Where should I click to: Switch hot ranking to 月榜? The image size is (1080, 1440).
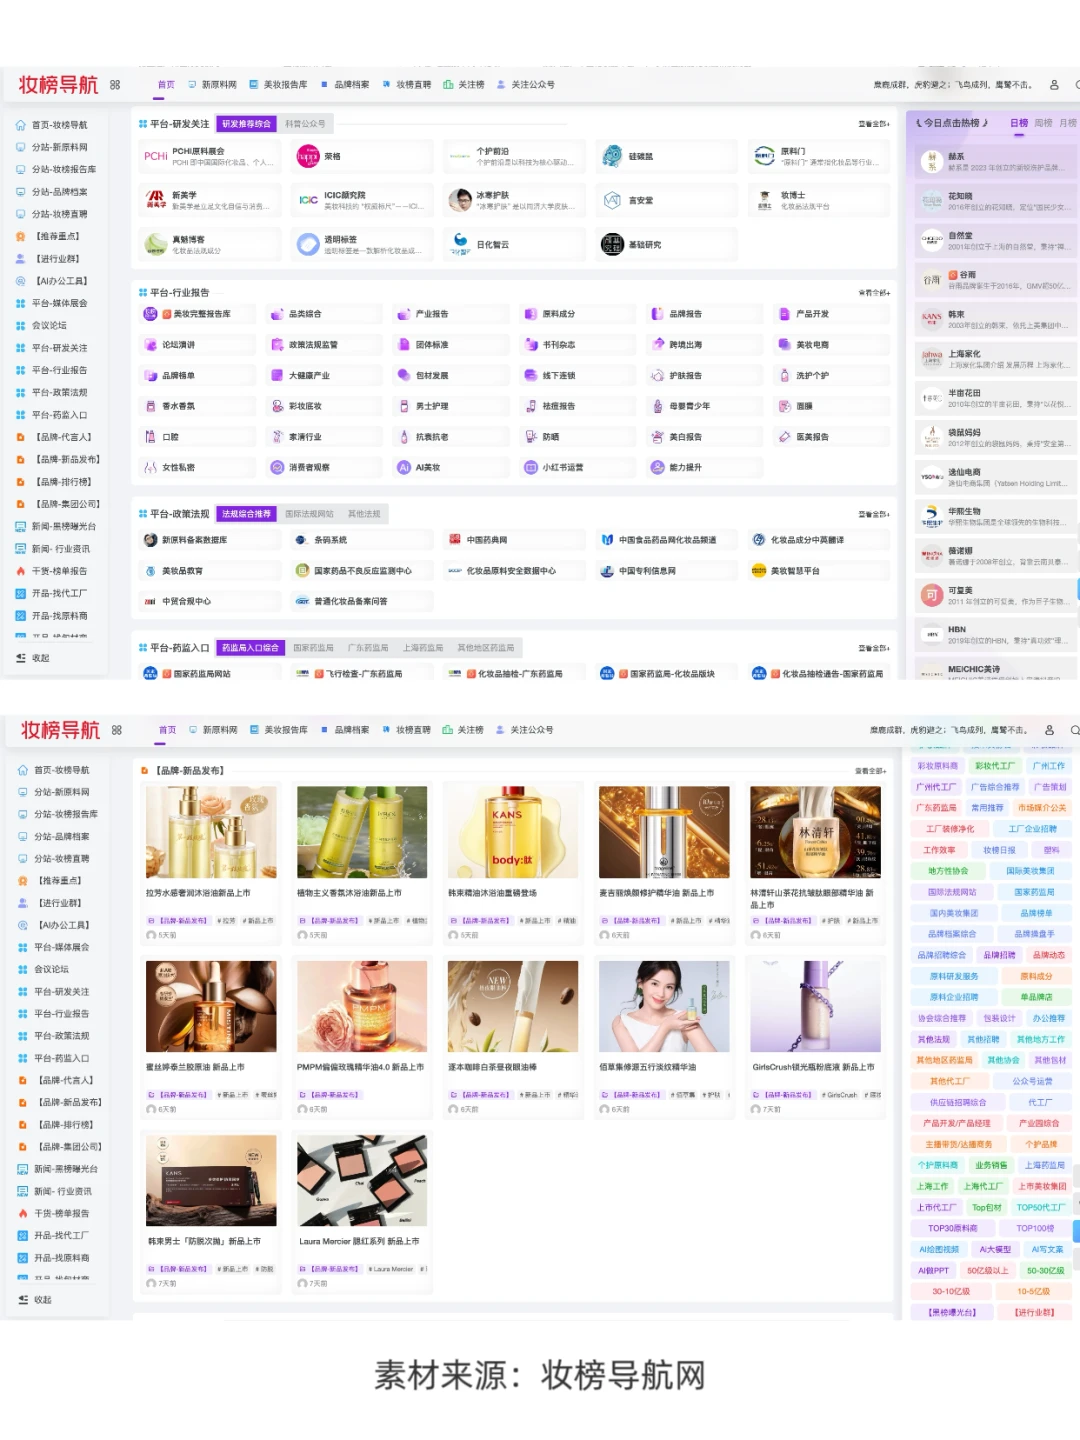click(1068, 123)
